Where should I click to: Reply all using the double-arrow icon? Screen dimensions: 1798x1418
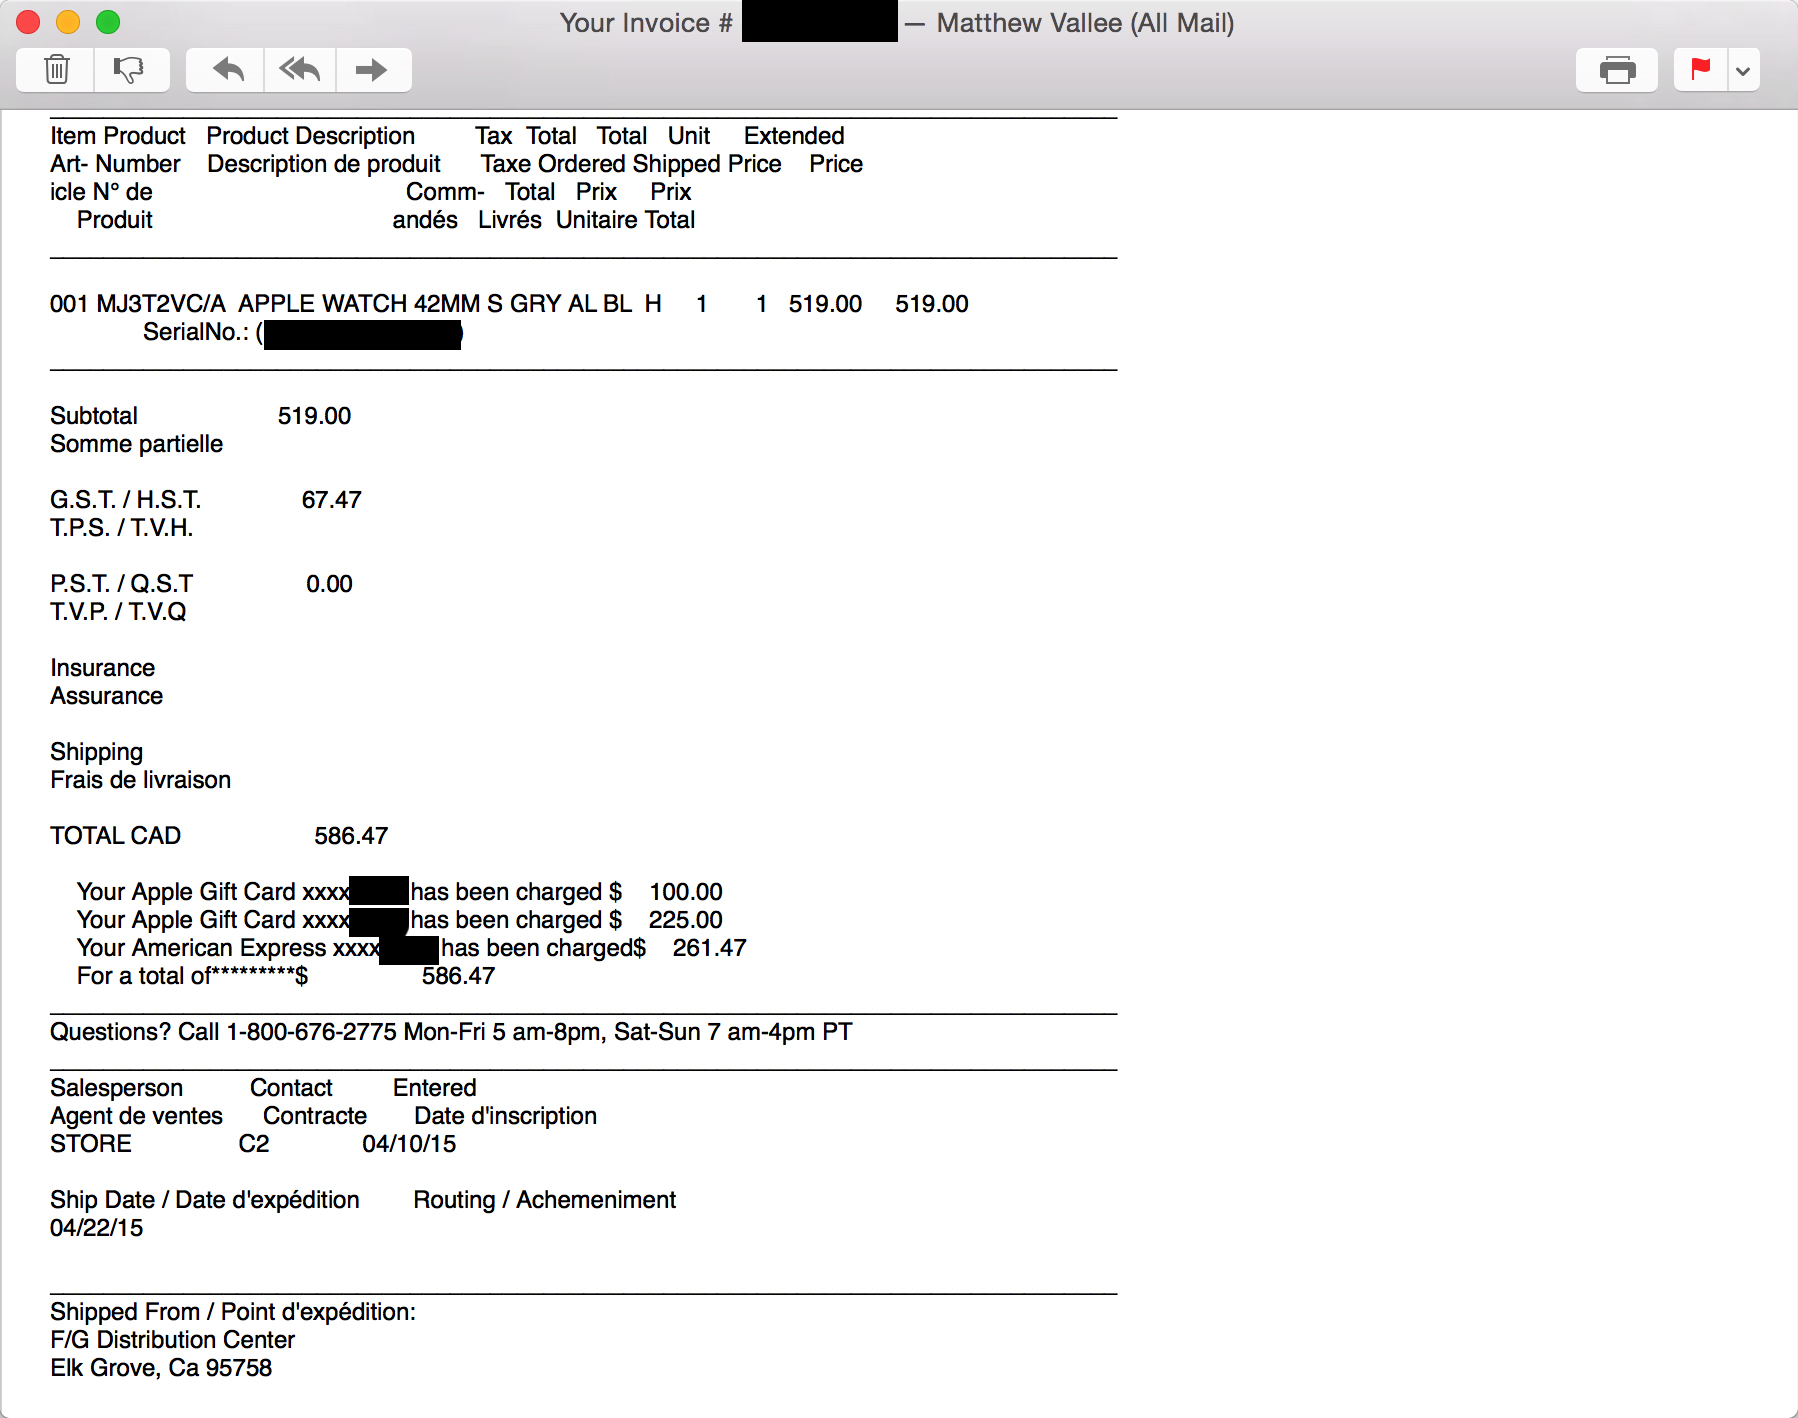pos(300,70)
